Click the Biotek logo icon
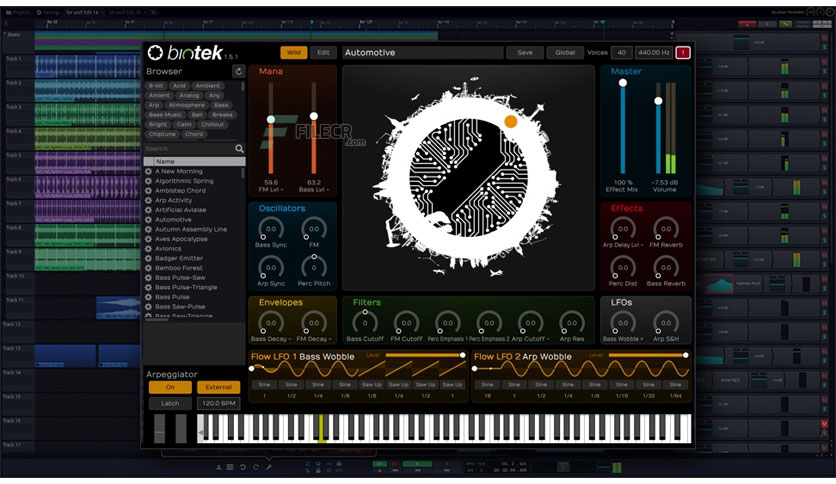 [x=155, y=52]
